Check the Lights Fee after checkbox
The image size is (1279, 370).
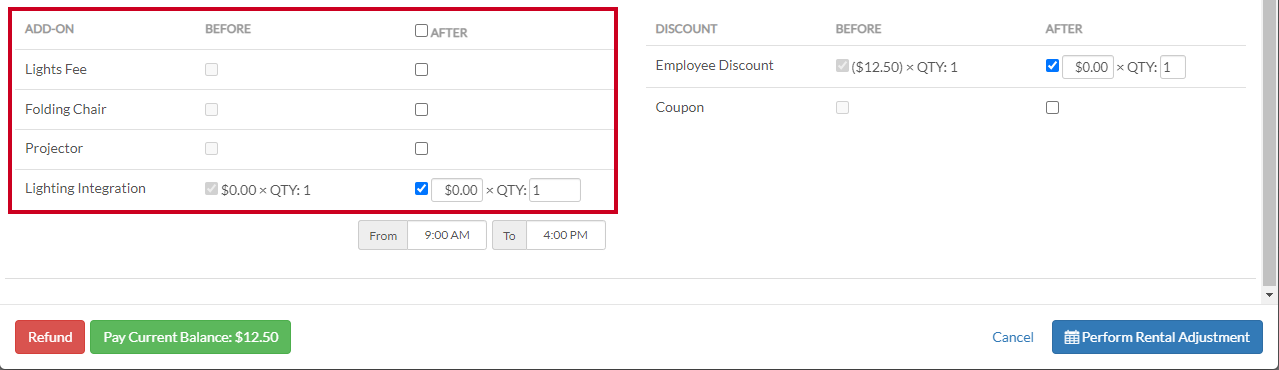point(421,70)
